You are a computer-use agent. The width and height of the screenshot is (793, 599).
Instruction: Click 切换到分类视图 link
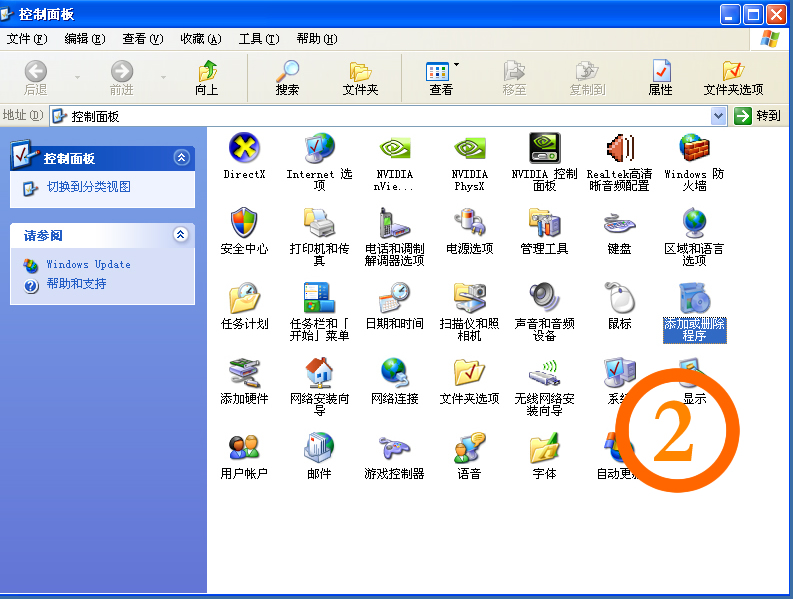click(x=88, y=187)
